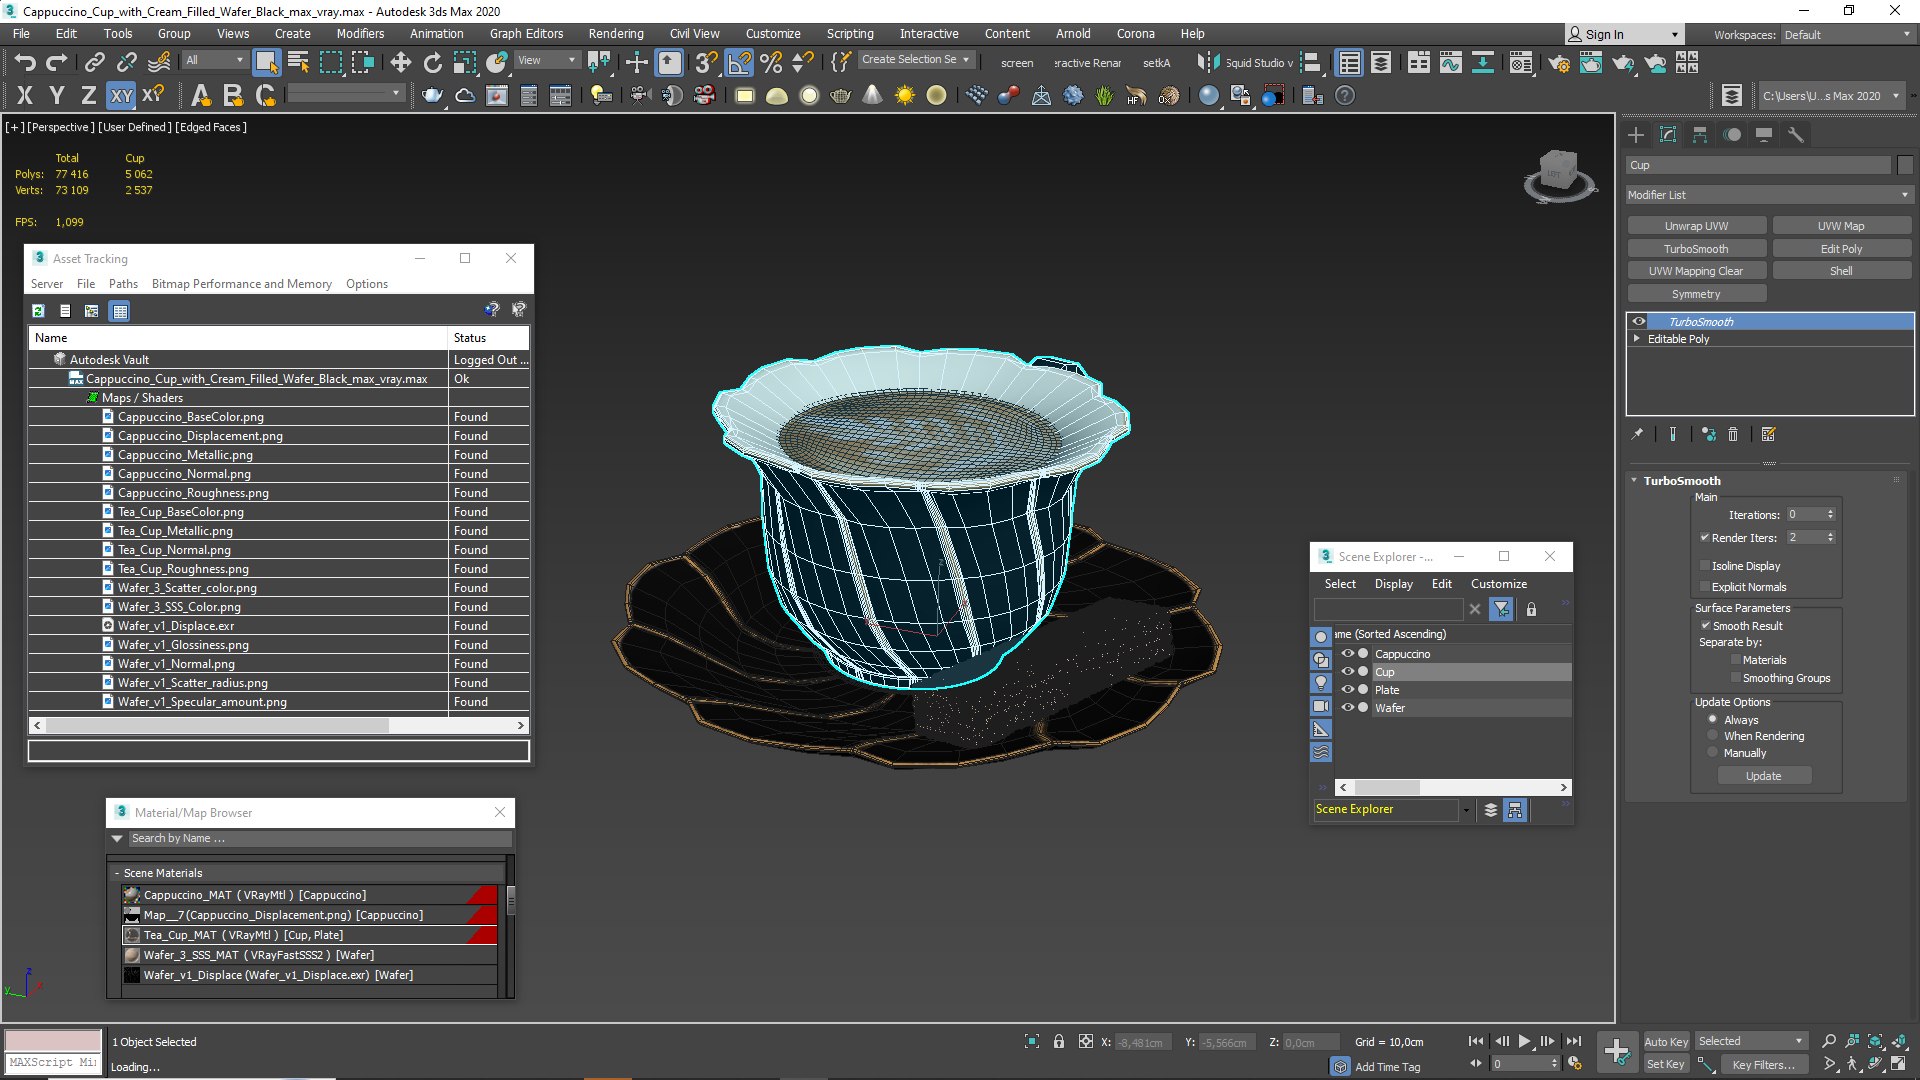Click Table View icon in Asset Tracking
Viewport: 1920px width, 1080px height.
point(120,311)
